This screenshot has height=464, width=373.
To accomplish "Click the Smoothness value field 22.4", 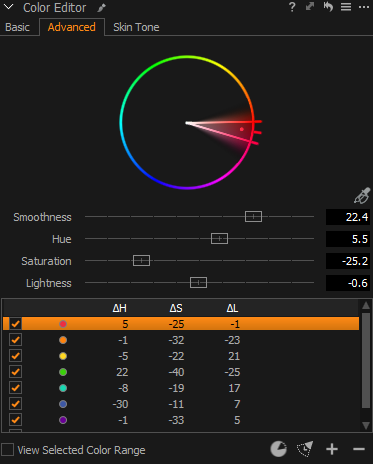I will (348, 217).
